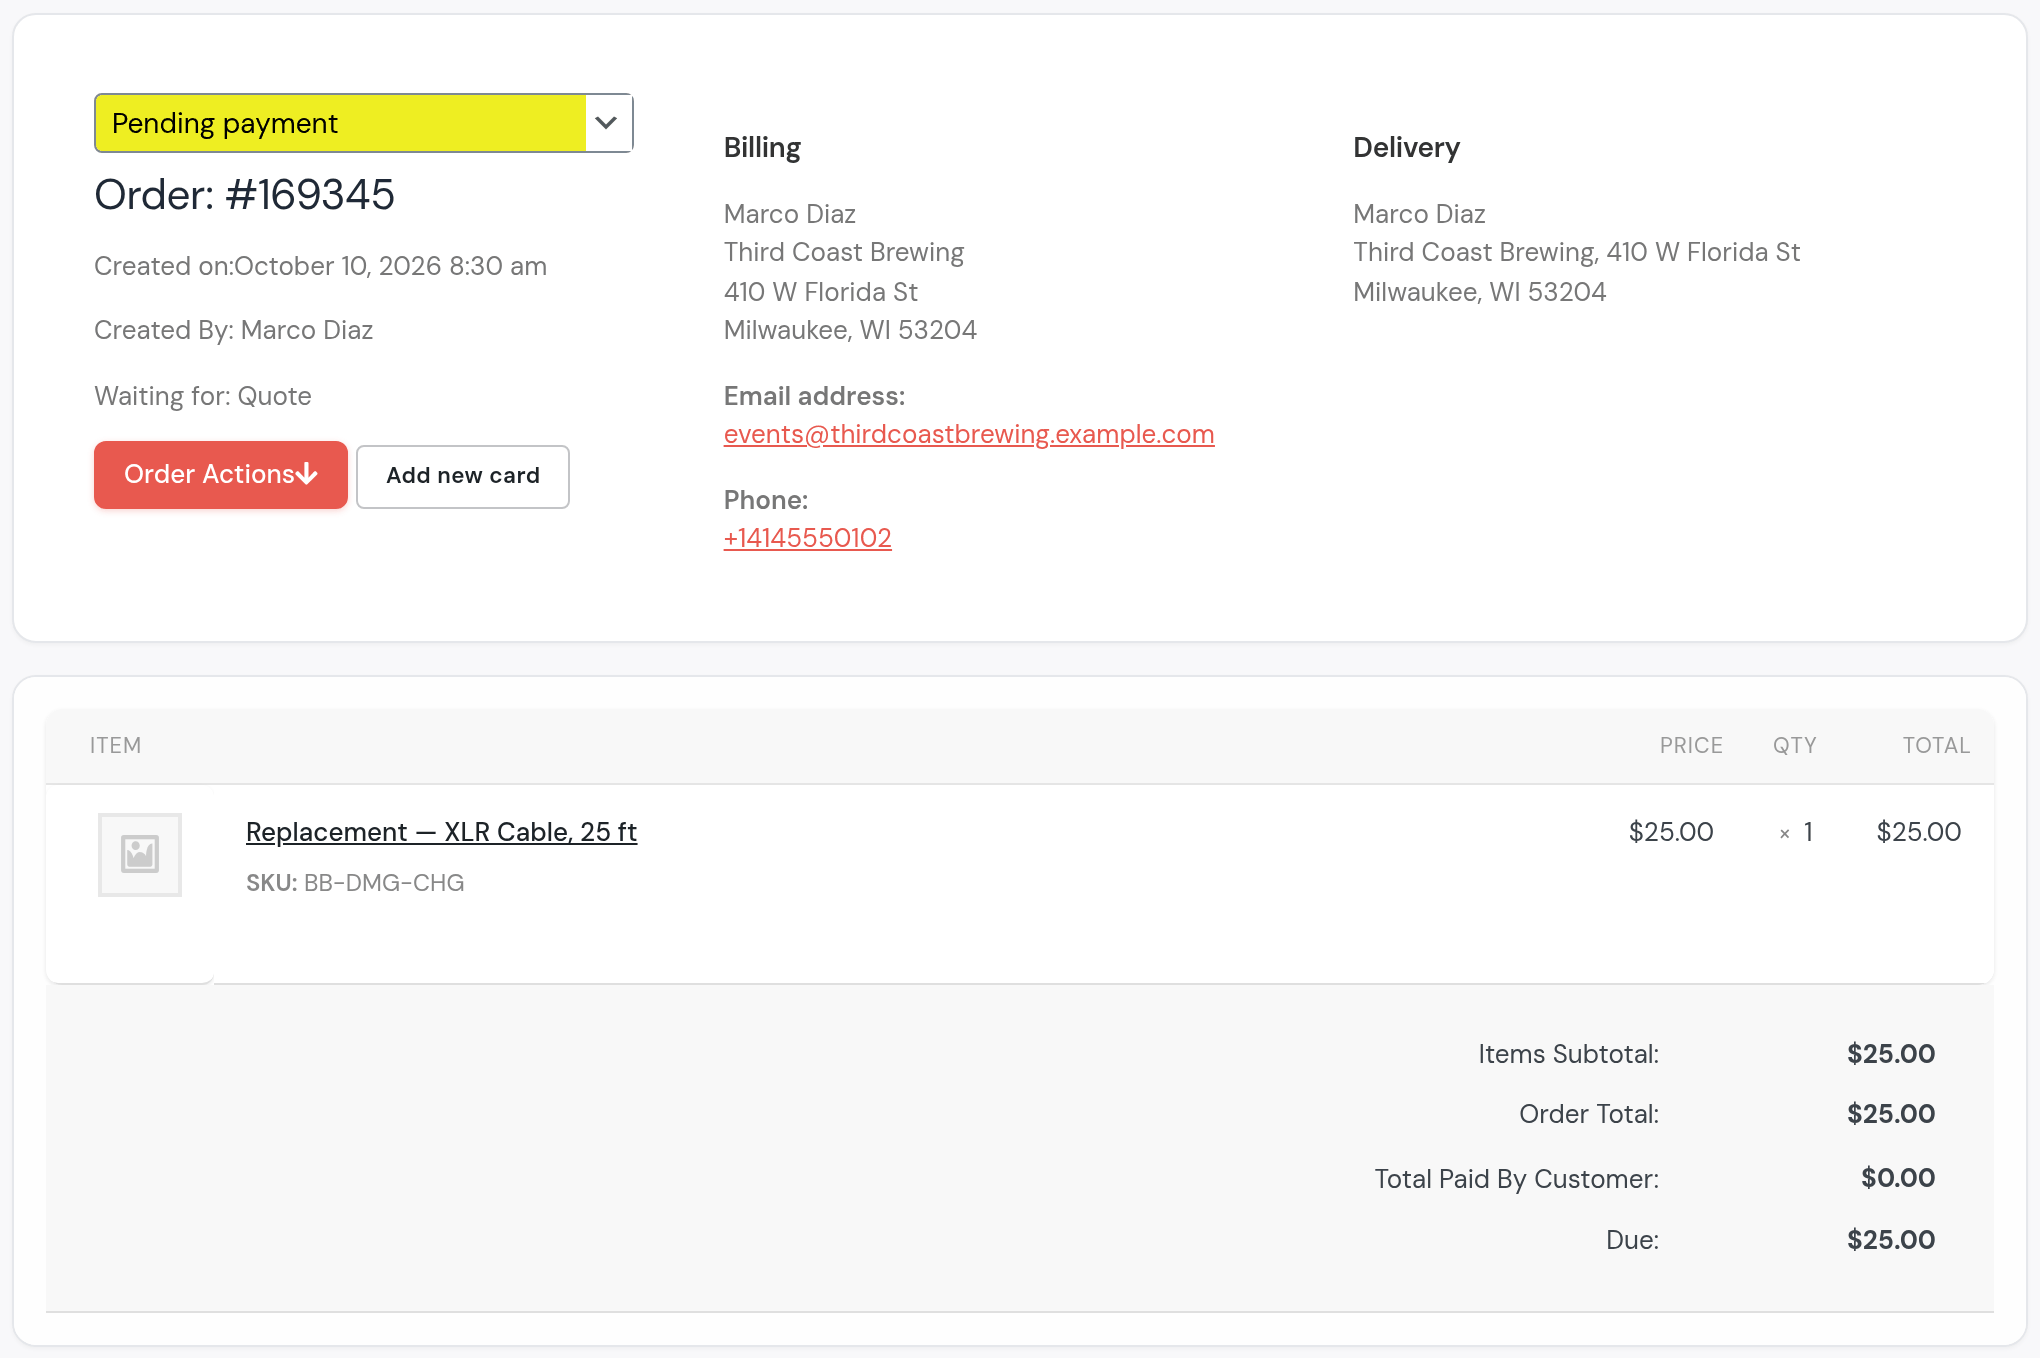This screenshot has height=1358, width=2040.
Task: Click the QTY column header
Action: coord(1795,746)
